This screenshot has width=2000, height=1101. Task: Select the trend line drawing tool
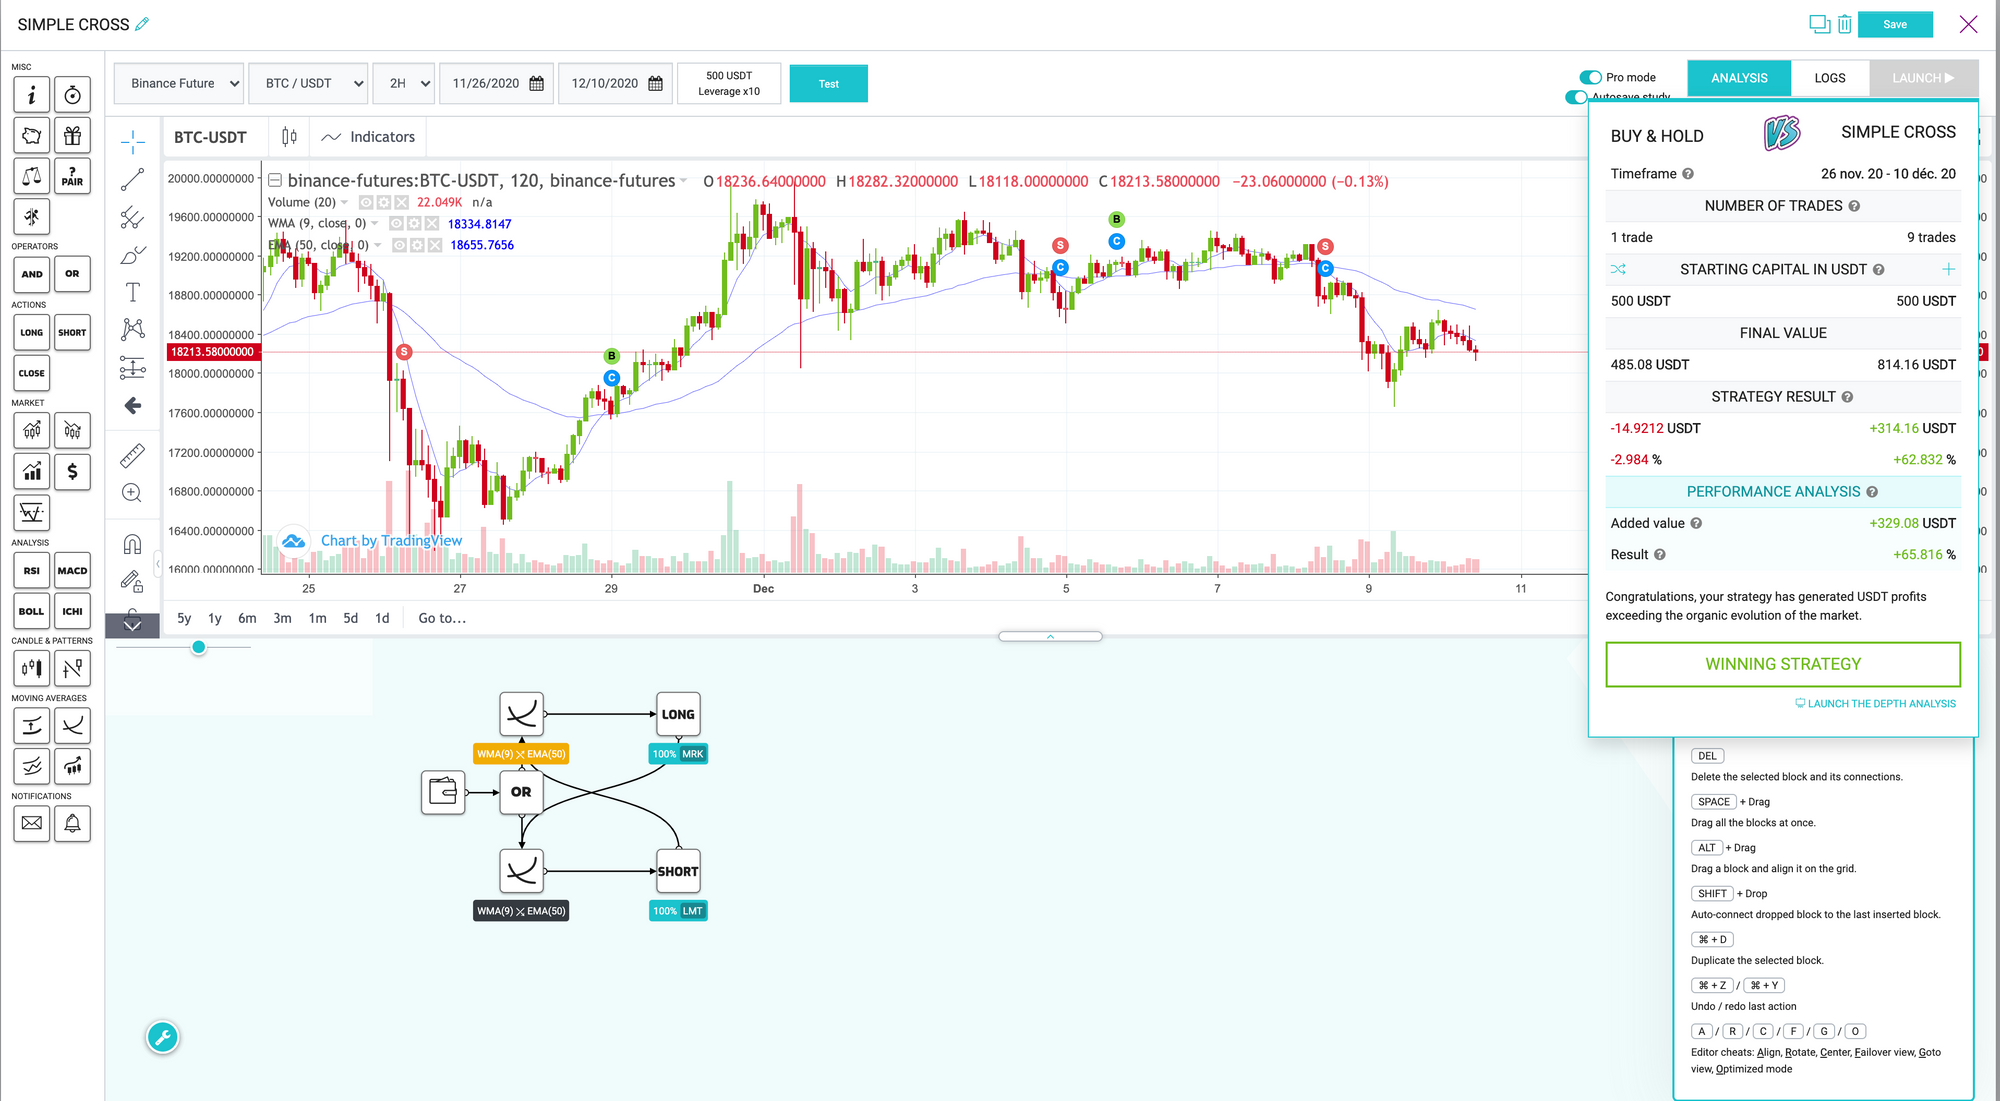[133, 180]
